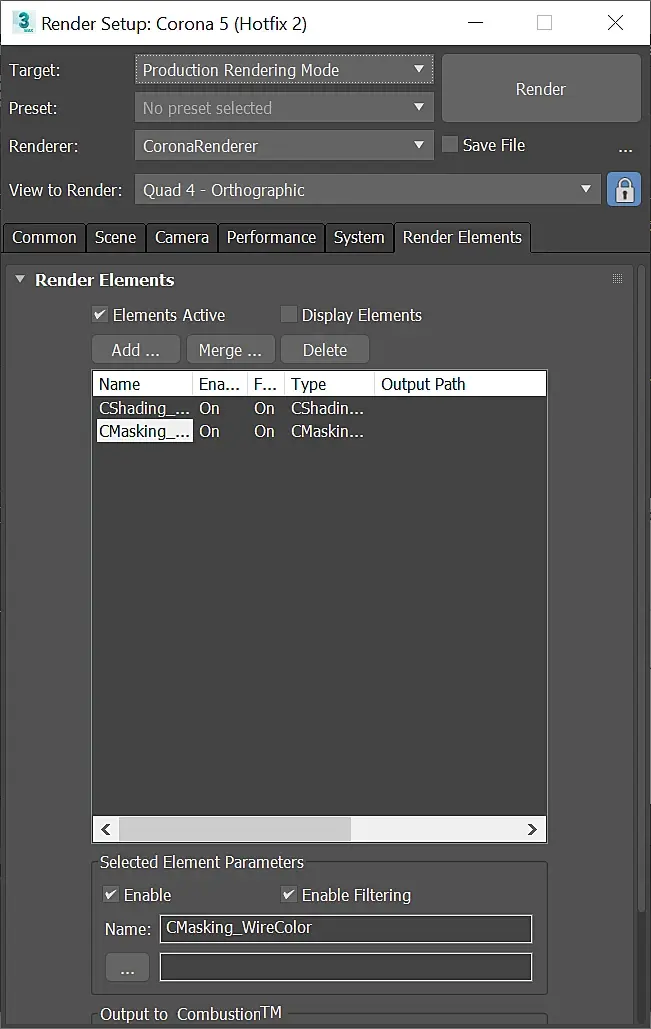Viewport: 651px width, 1029px height.
Task: Click the horizontal scrollbar thumb in elements list
Action: tap(235, 830)
